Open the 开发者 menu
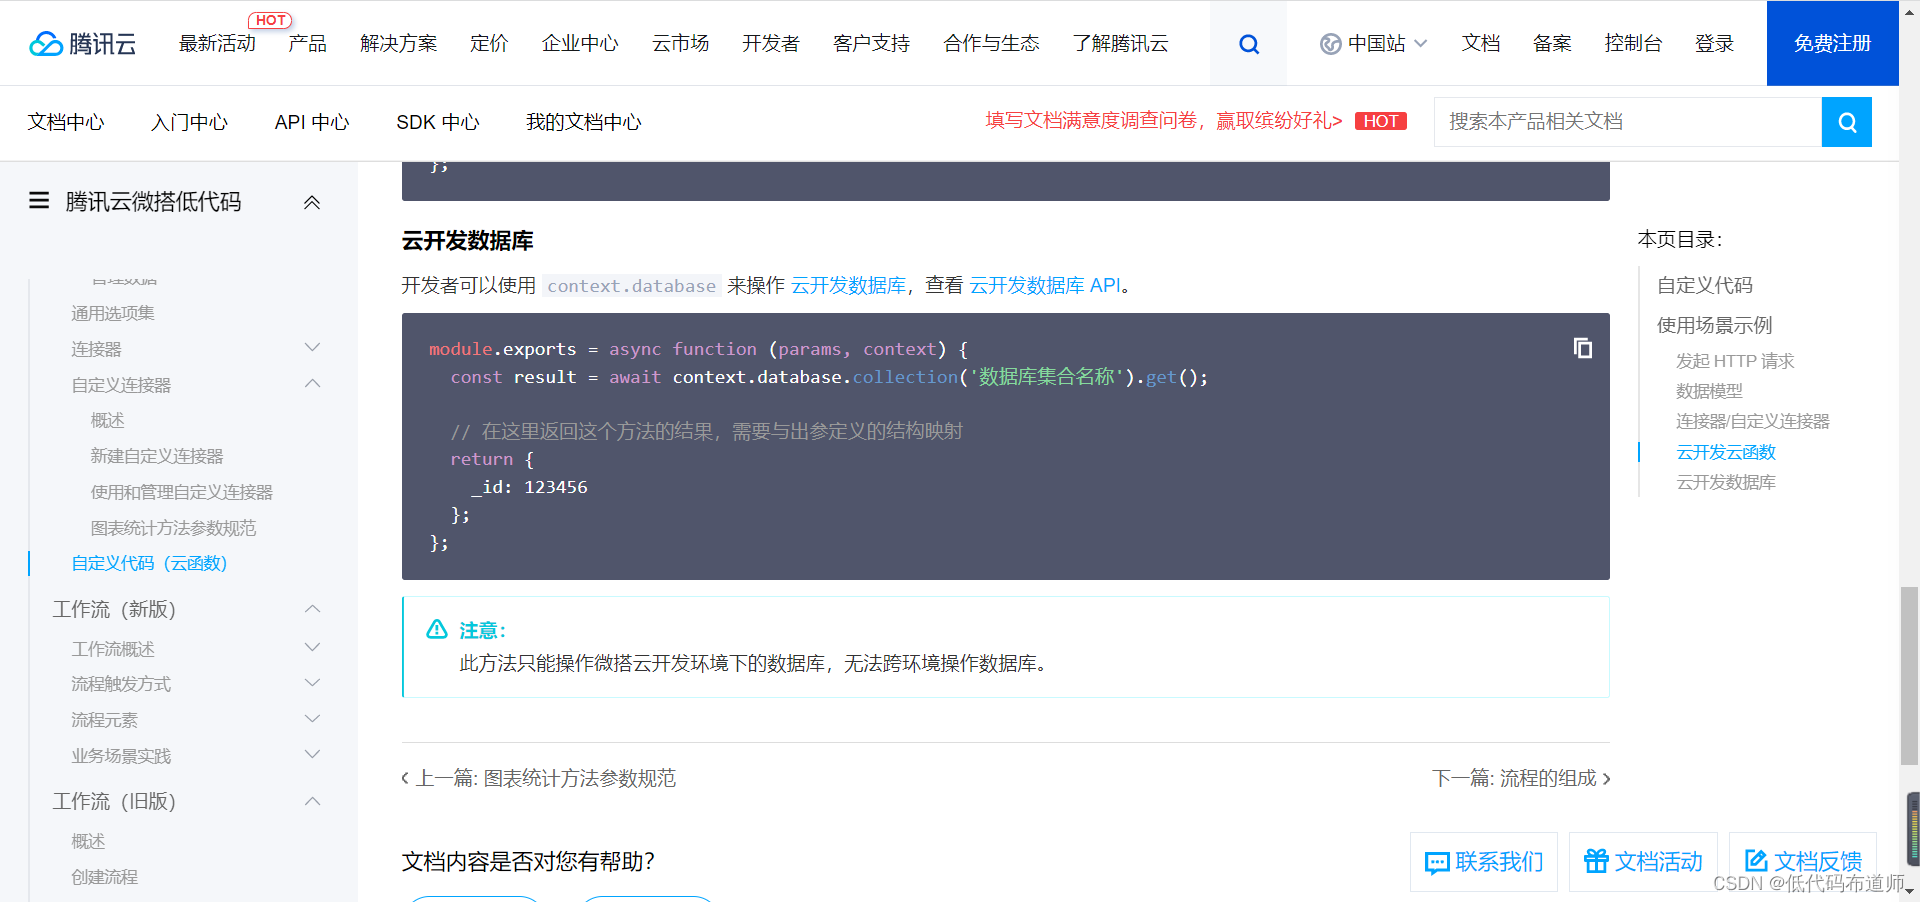The image size is (1920, 902). click(x=771, y=44)
